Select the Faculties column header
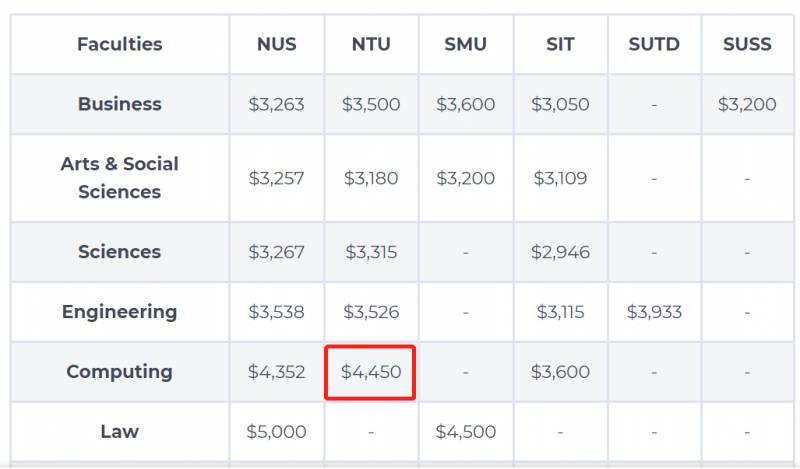 pyautogui.click(x=119, y=44)
